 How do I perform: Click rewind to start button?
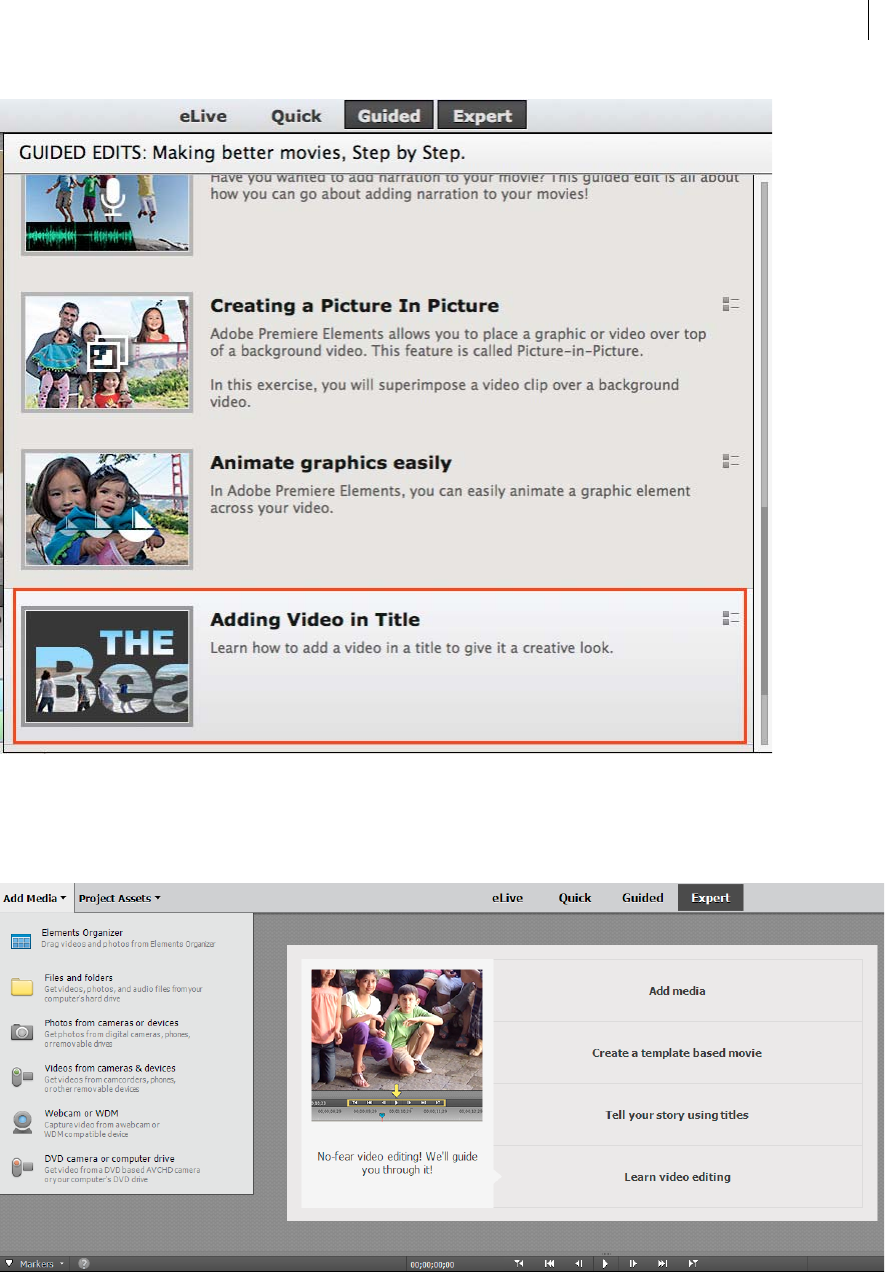click(549, 1264)
